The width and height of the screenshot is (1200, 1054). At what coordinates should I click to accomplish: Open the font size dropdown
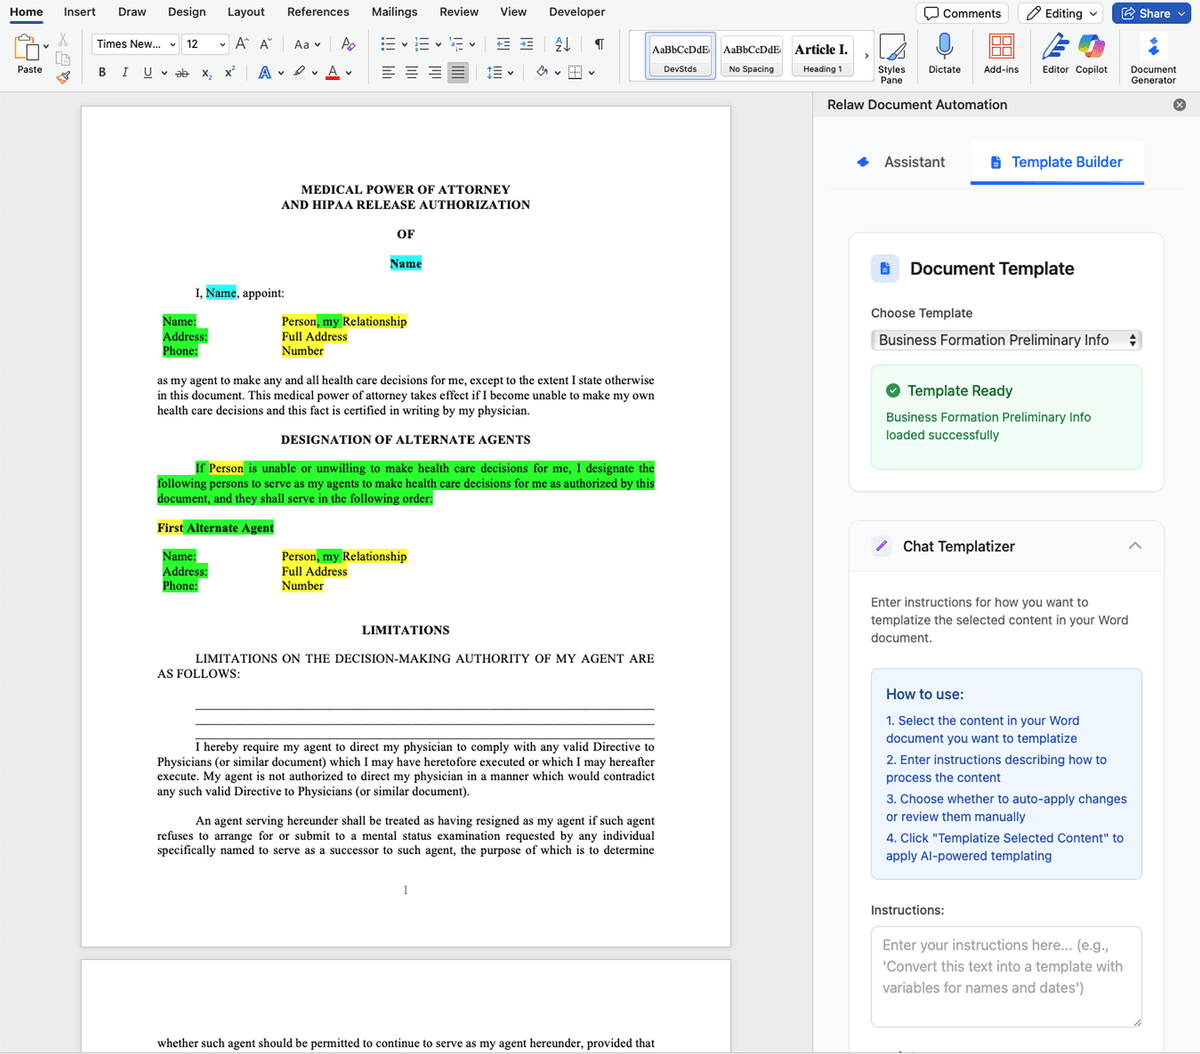coord(222,44)
